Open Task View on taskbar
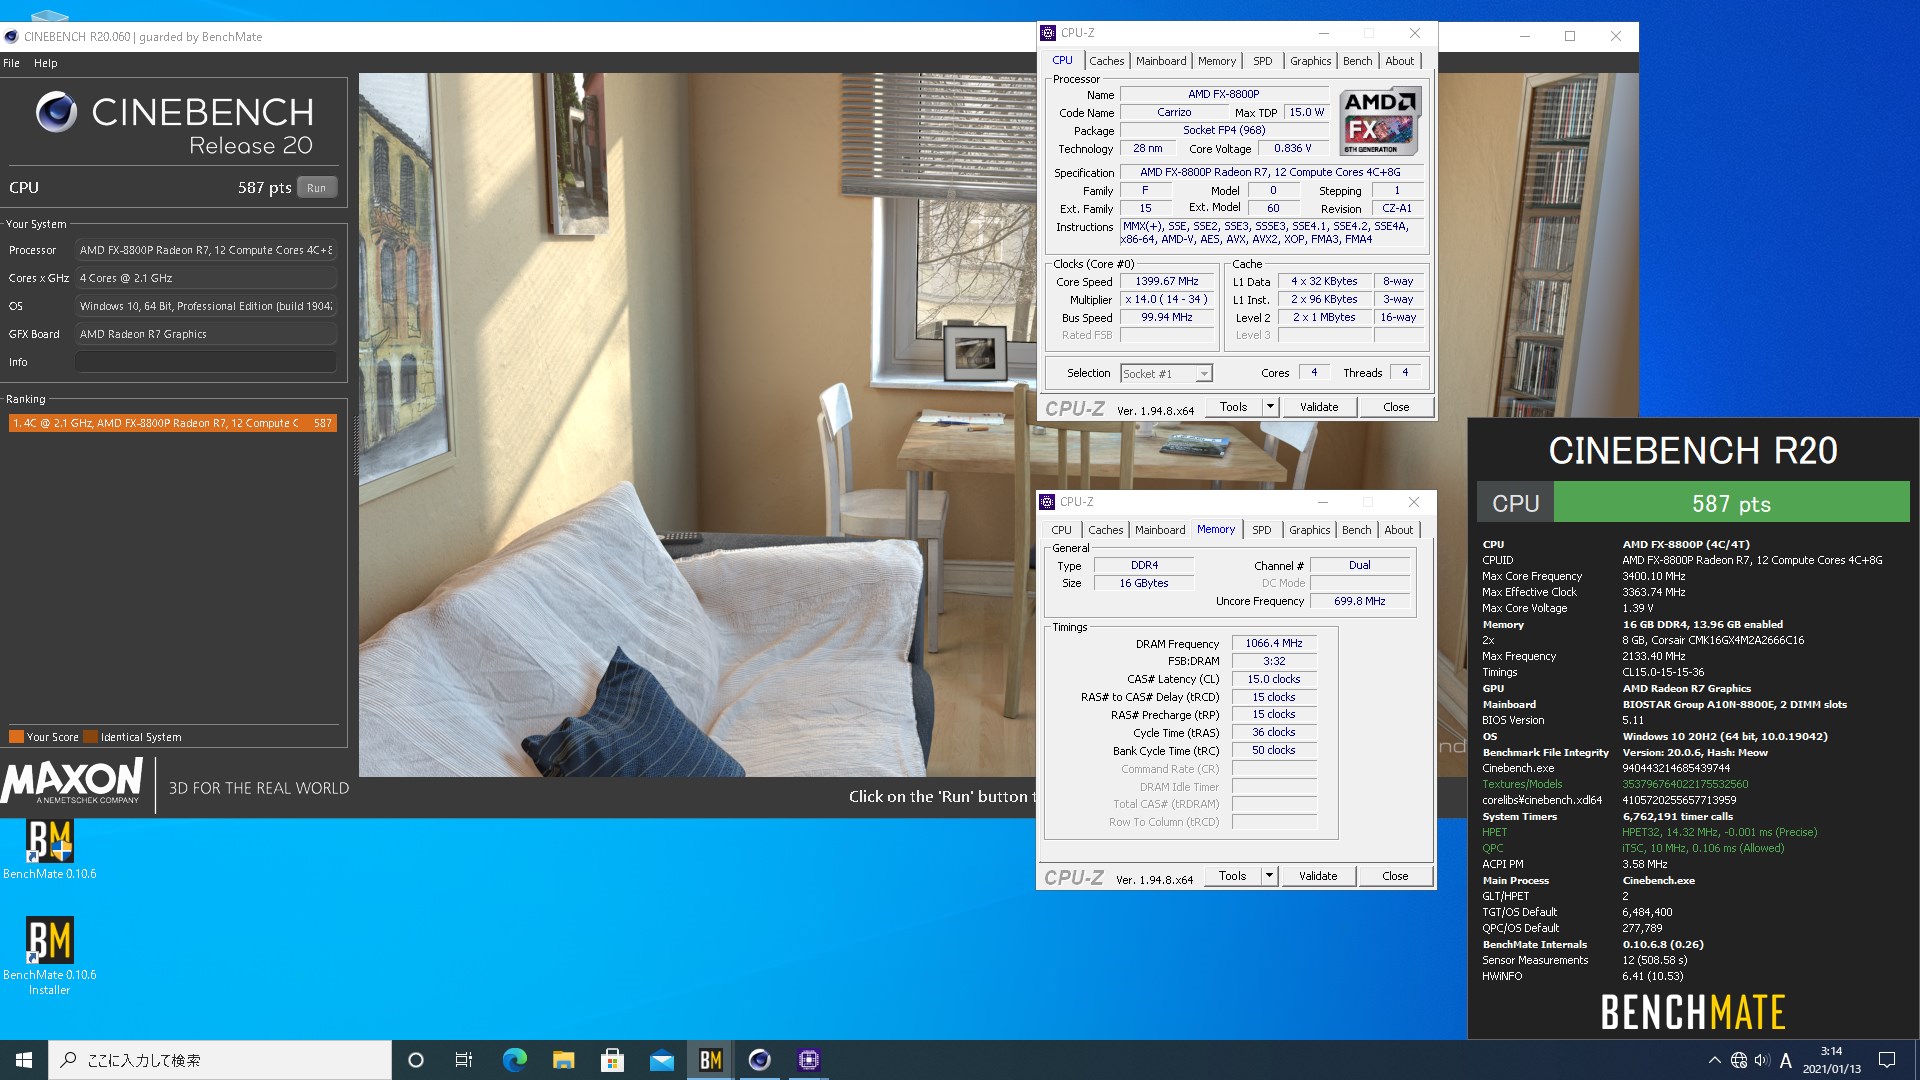Image resolution: width=1920 pixels, height=1080 pixels. click(x=464, y=1060)
